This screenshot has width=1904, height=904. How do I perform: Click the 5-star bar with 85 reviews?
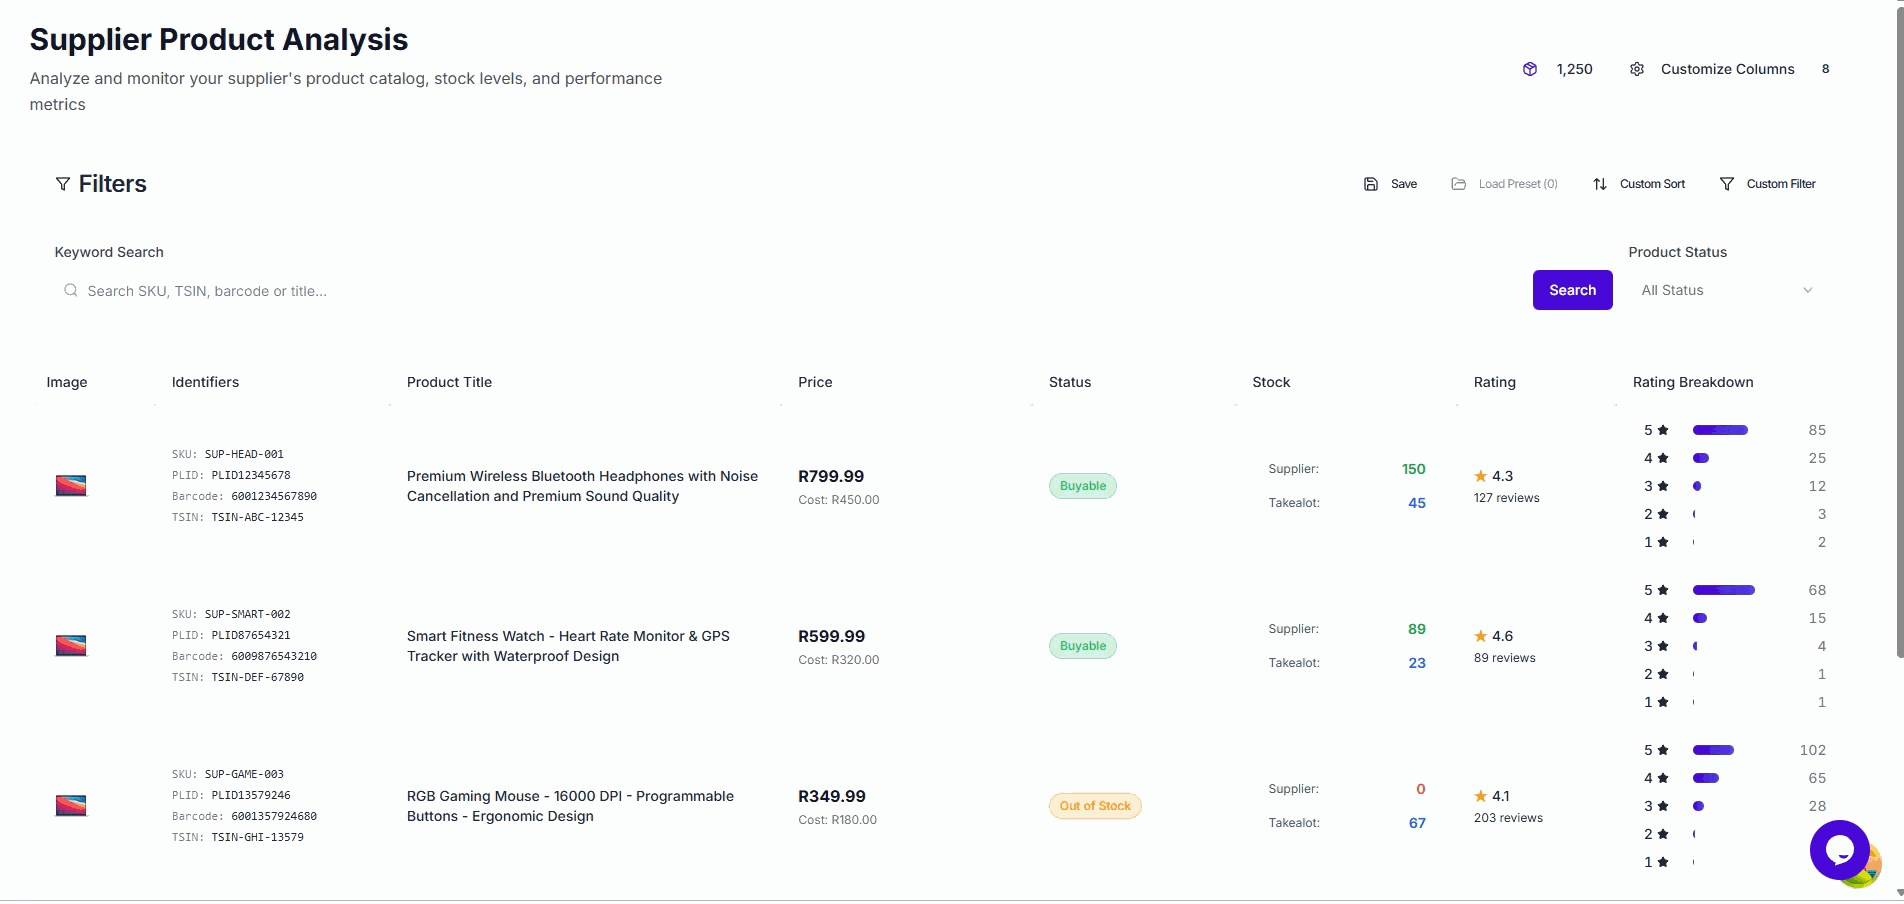[1720, 430]
